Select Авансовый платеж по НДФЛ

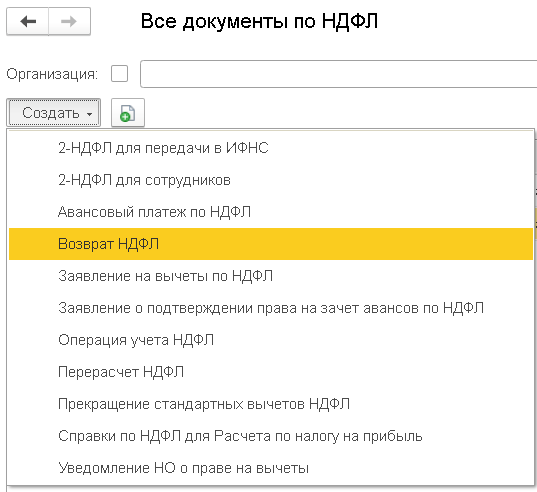tap(271, 212)
